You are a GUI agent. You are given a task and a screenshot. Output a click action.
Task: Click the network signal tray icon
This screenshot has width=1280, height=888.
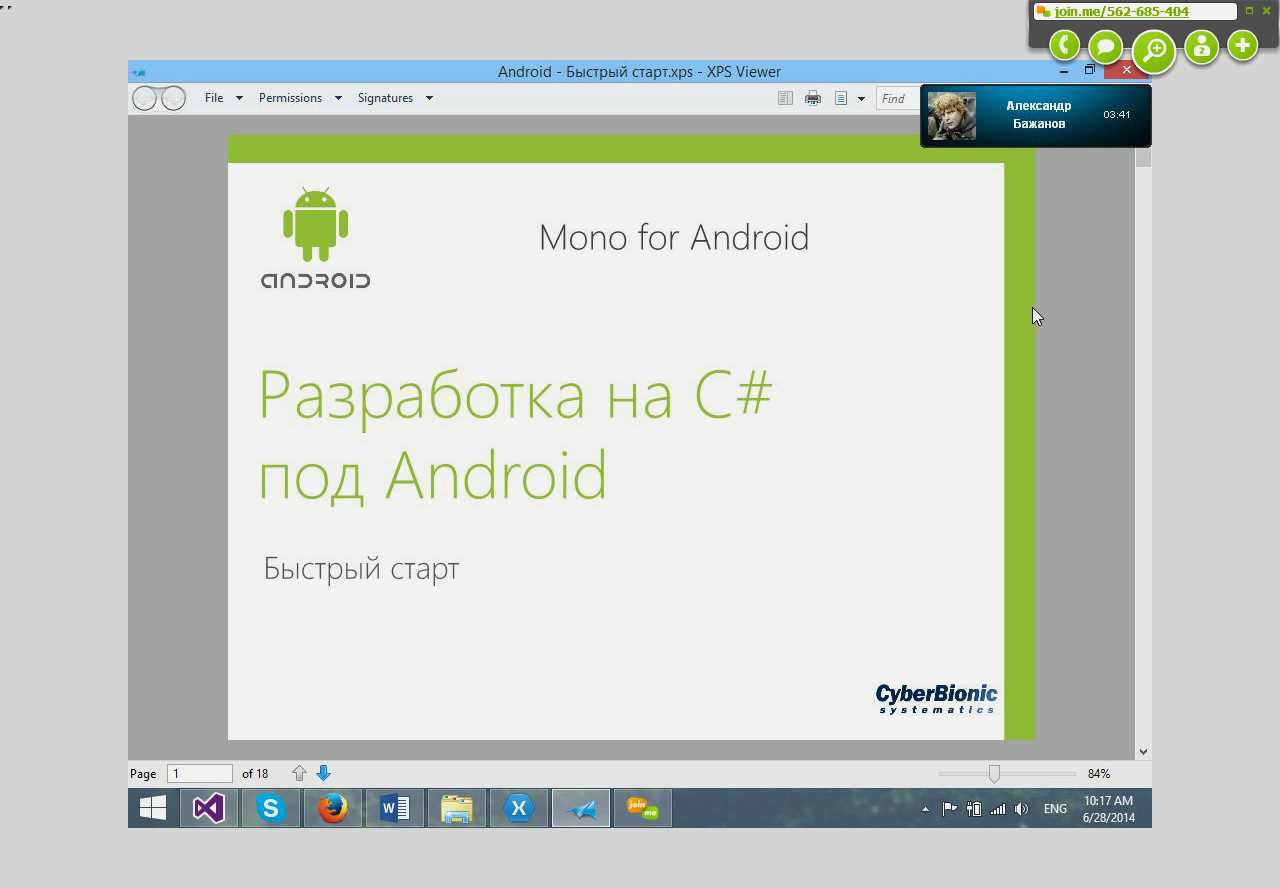pyautogui.click(x=998, y=809)
